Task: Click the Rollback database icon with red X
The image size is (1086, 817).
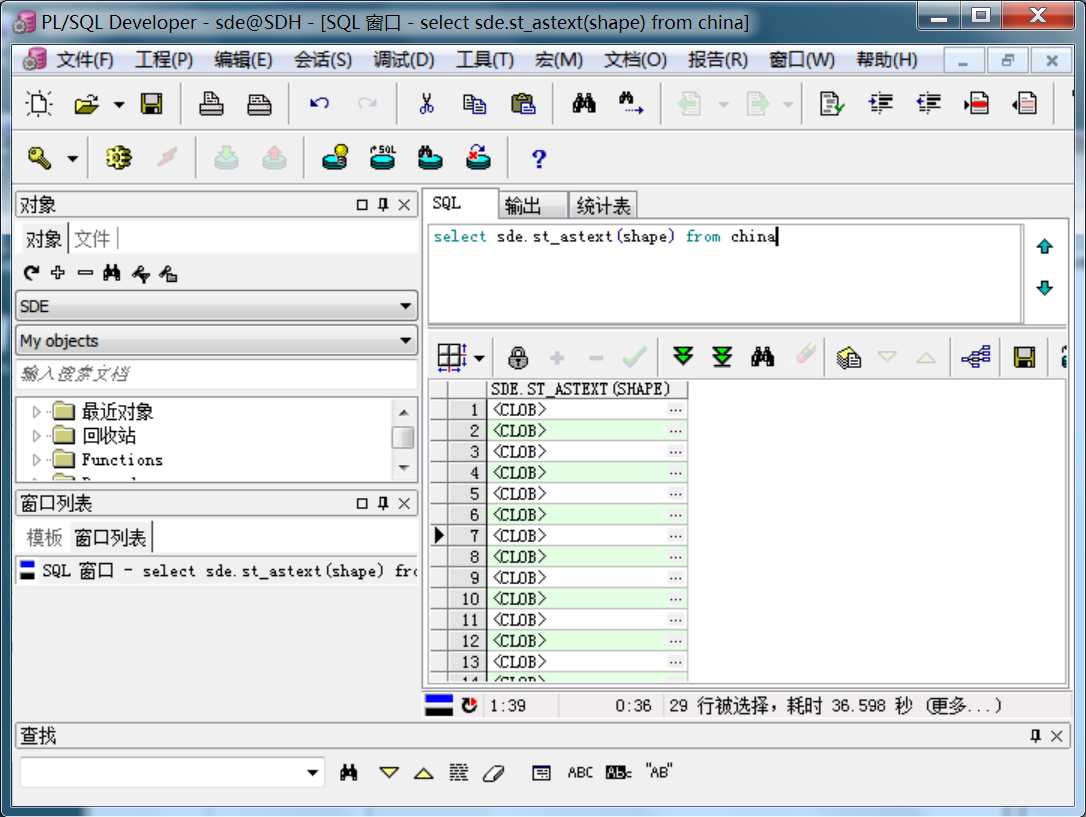Action: [478, 157]
